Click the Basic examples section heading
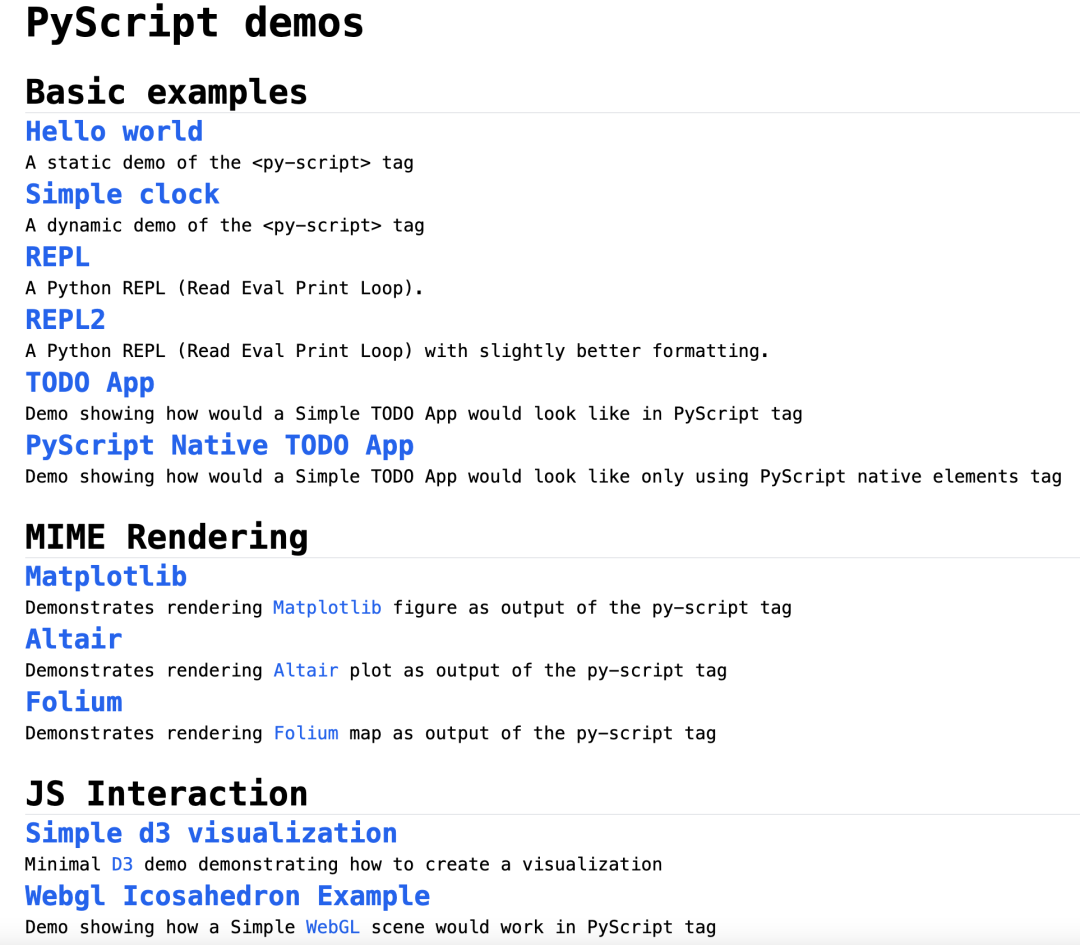Screen dimensions: 1080x945 (166, 92)
